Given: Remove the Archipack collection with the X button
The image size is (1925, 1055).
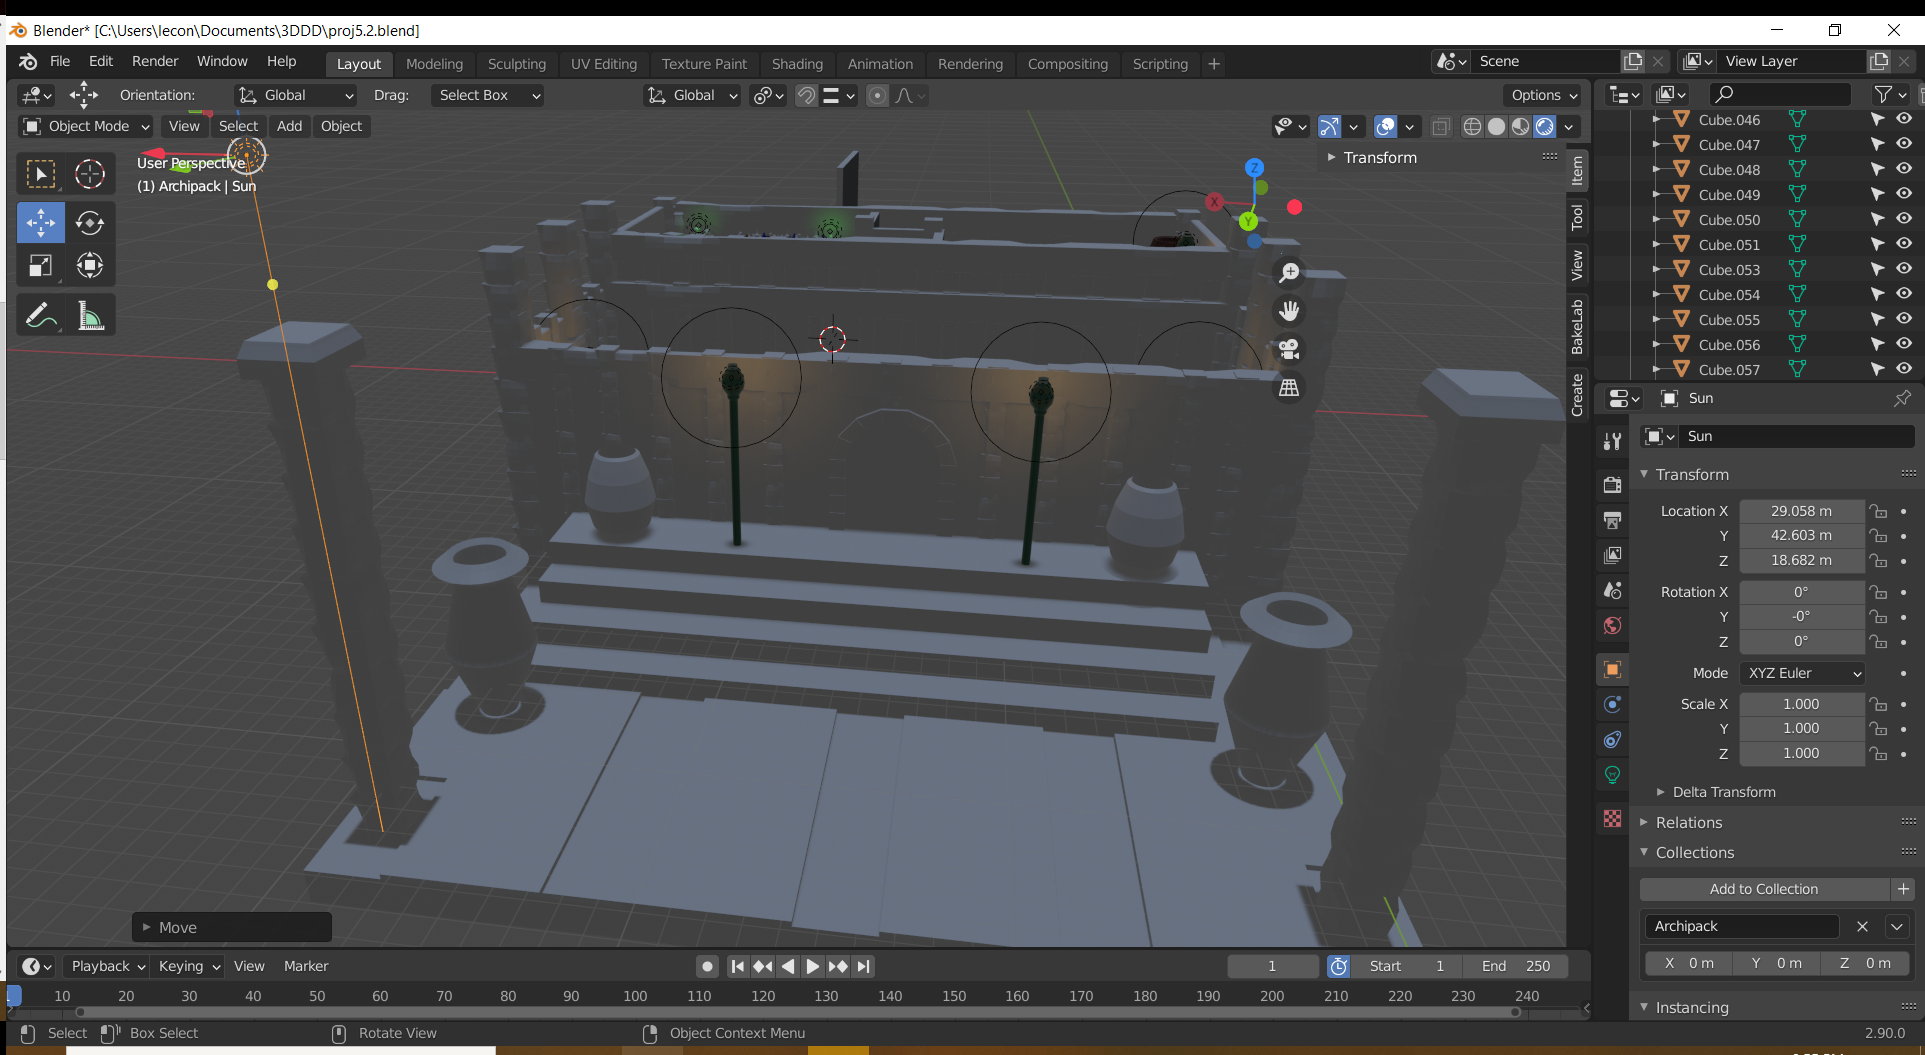Looking at the screenshot, I should click(1862, 927).
